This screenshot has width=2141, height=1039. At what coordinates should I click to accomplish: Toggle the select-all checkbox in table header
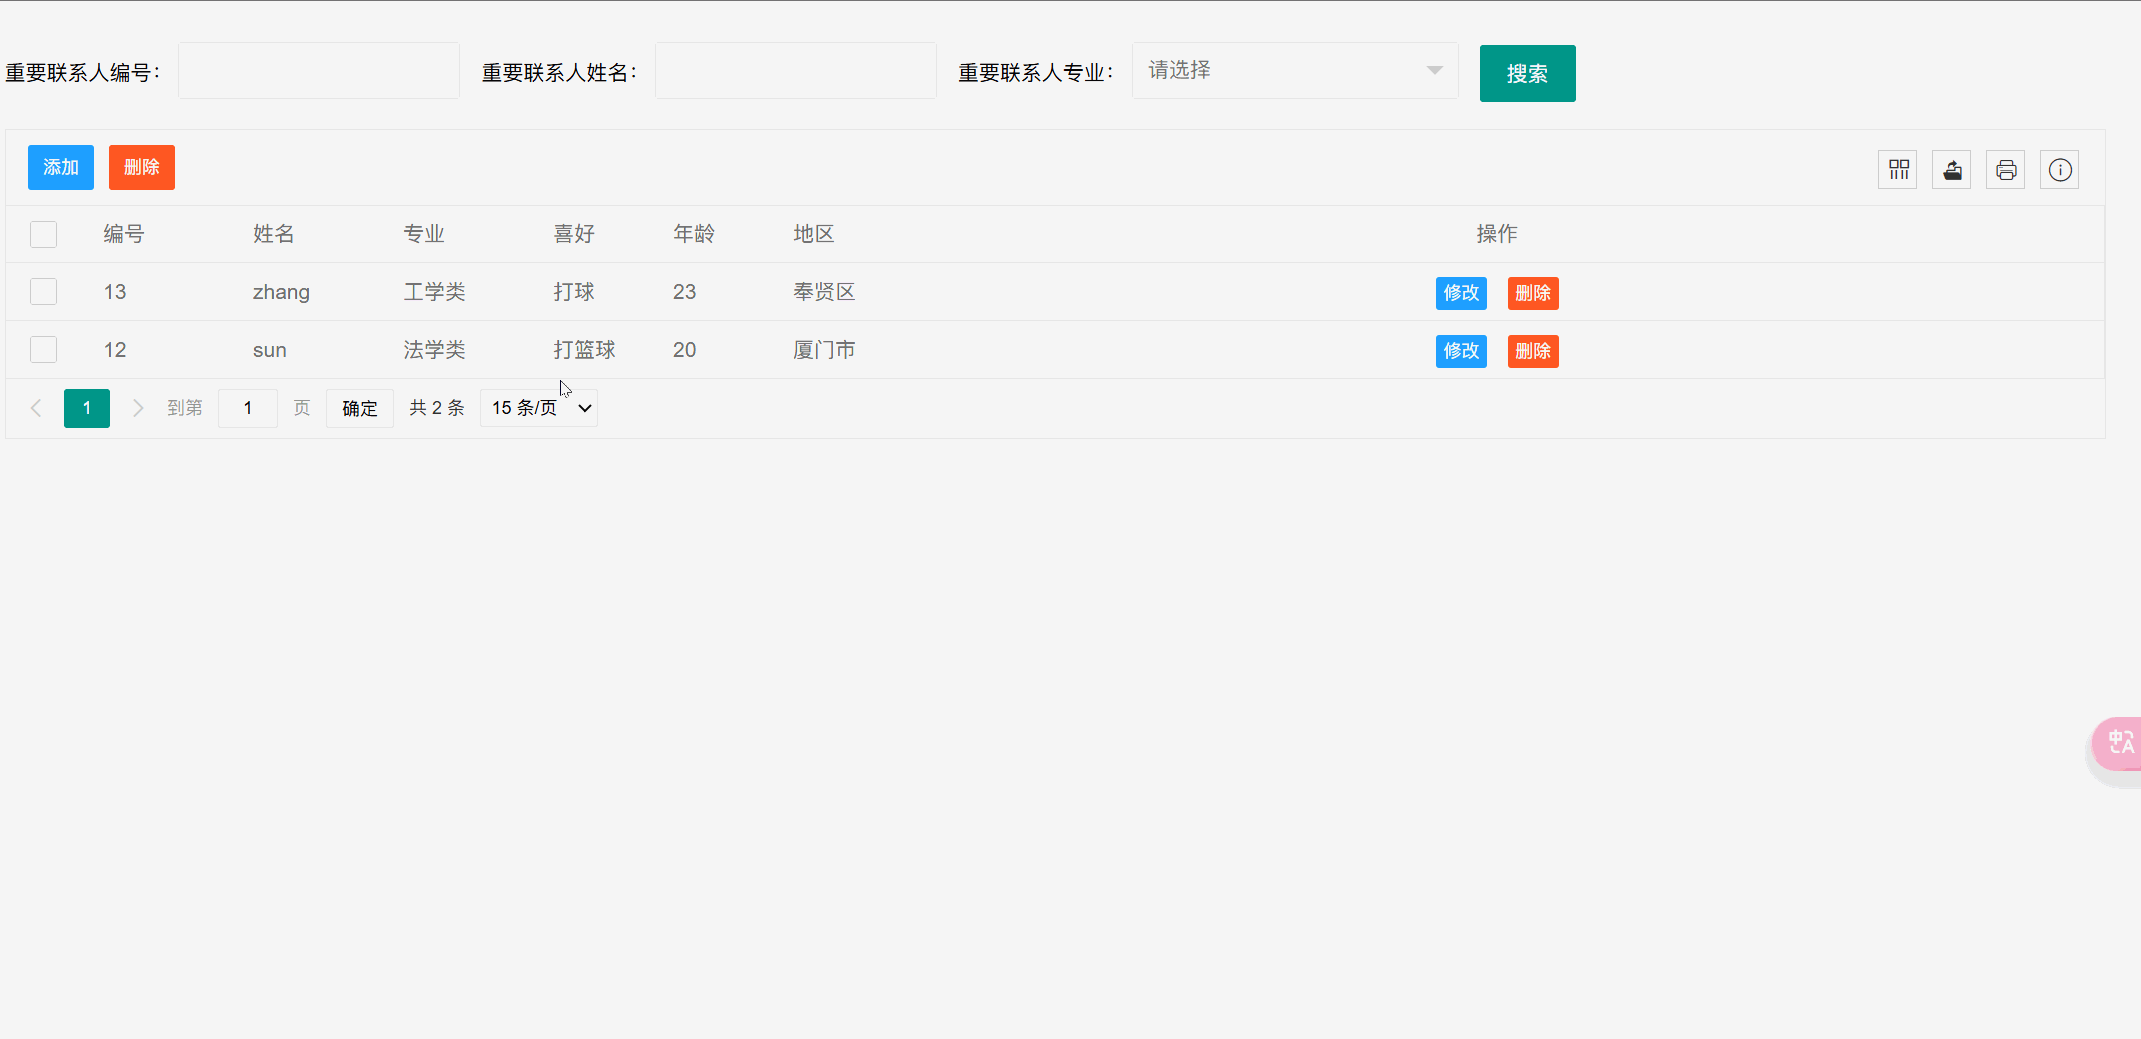click(43, 234)
